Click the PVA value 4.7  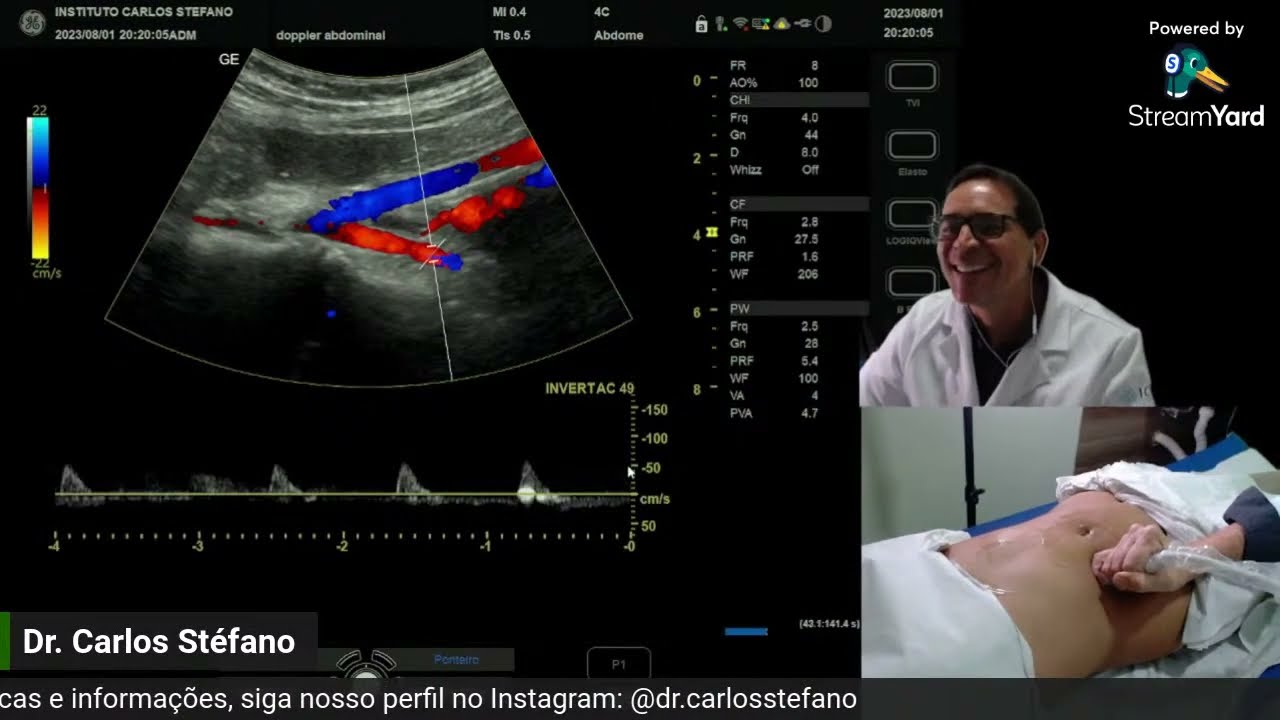coord(810,413)
